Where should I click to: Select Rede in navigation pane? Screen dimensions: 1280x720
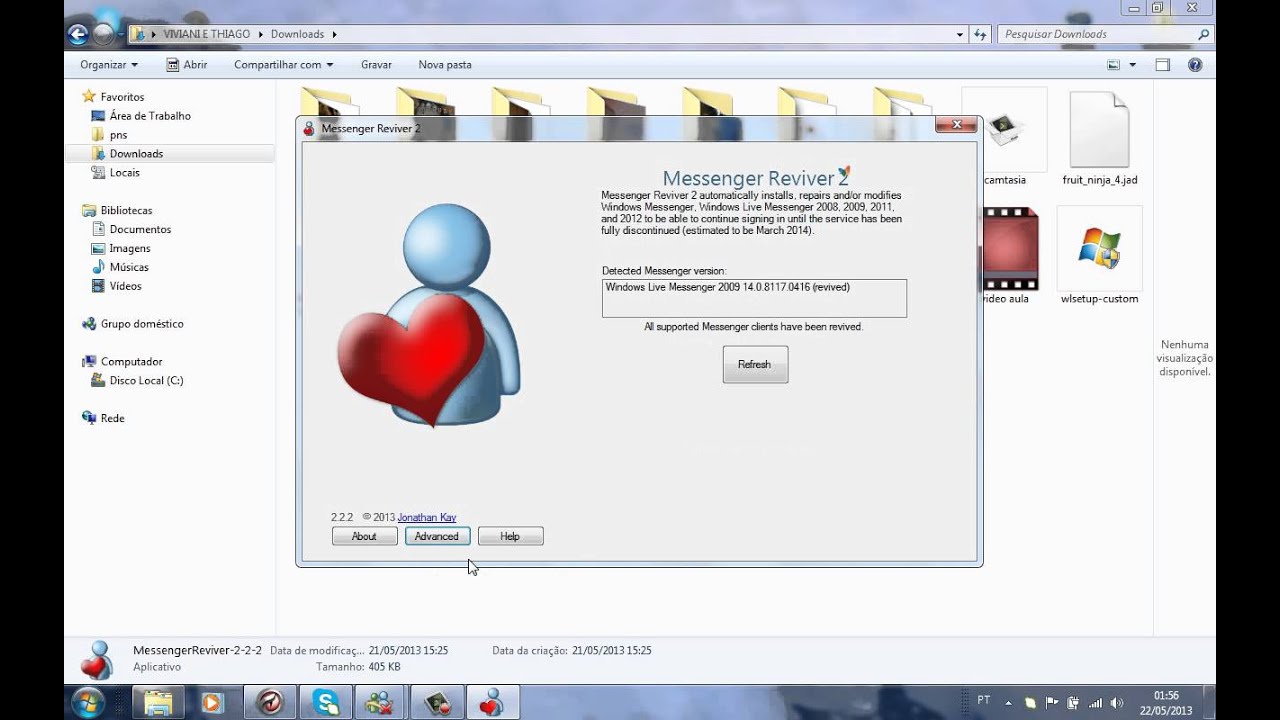click(112, 419)
